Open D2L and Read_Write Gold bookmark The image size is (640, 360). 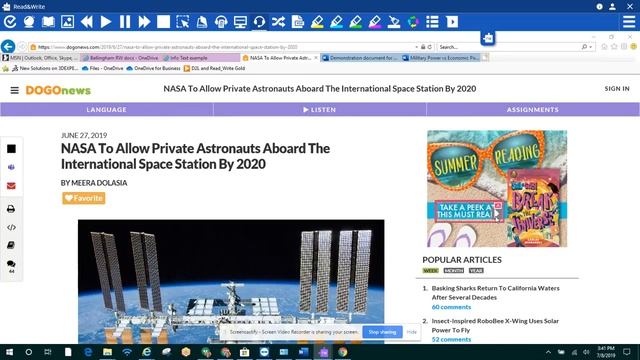[x=214, y=68]
